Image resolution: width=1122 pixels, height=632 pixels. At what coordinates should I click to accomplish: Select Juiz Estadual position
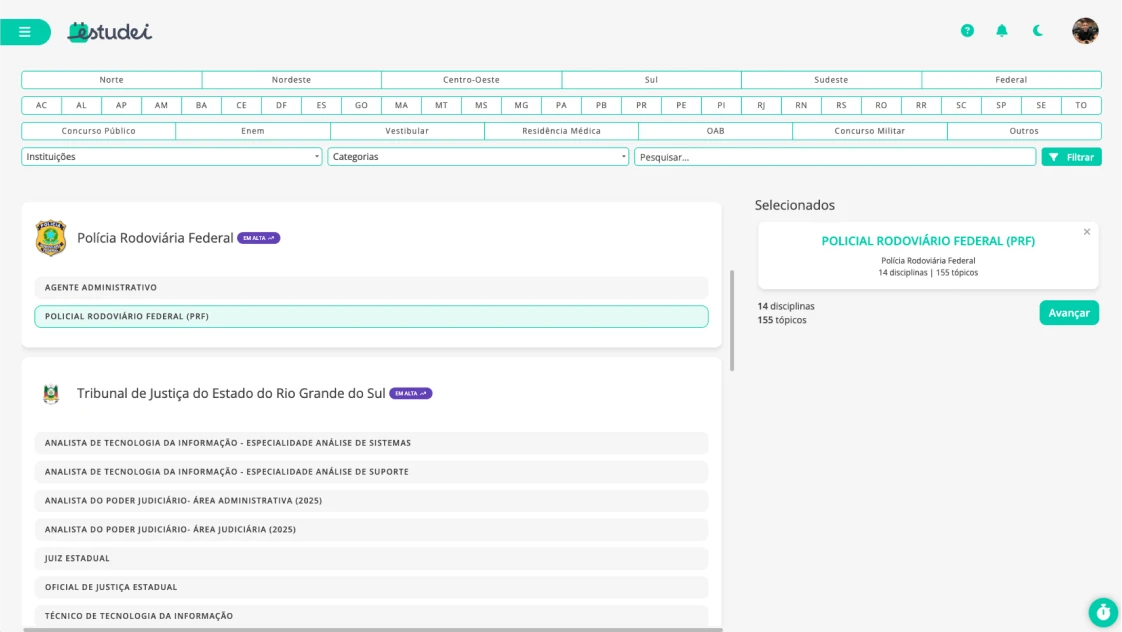coord(371,558)
